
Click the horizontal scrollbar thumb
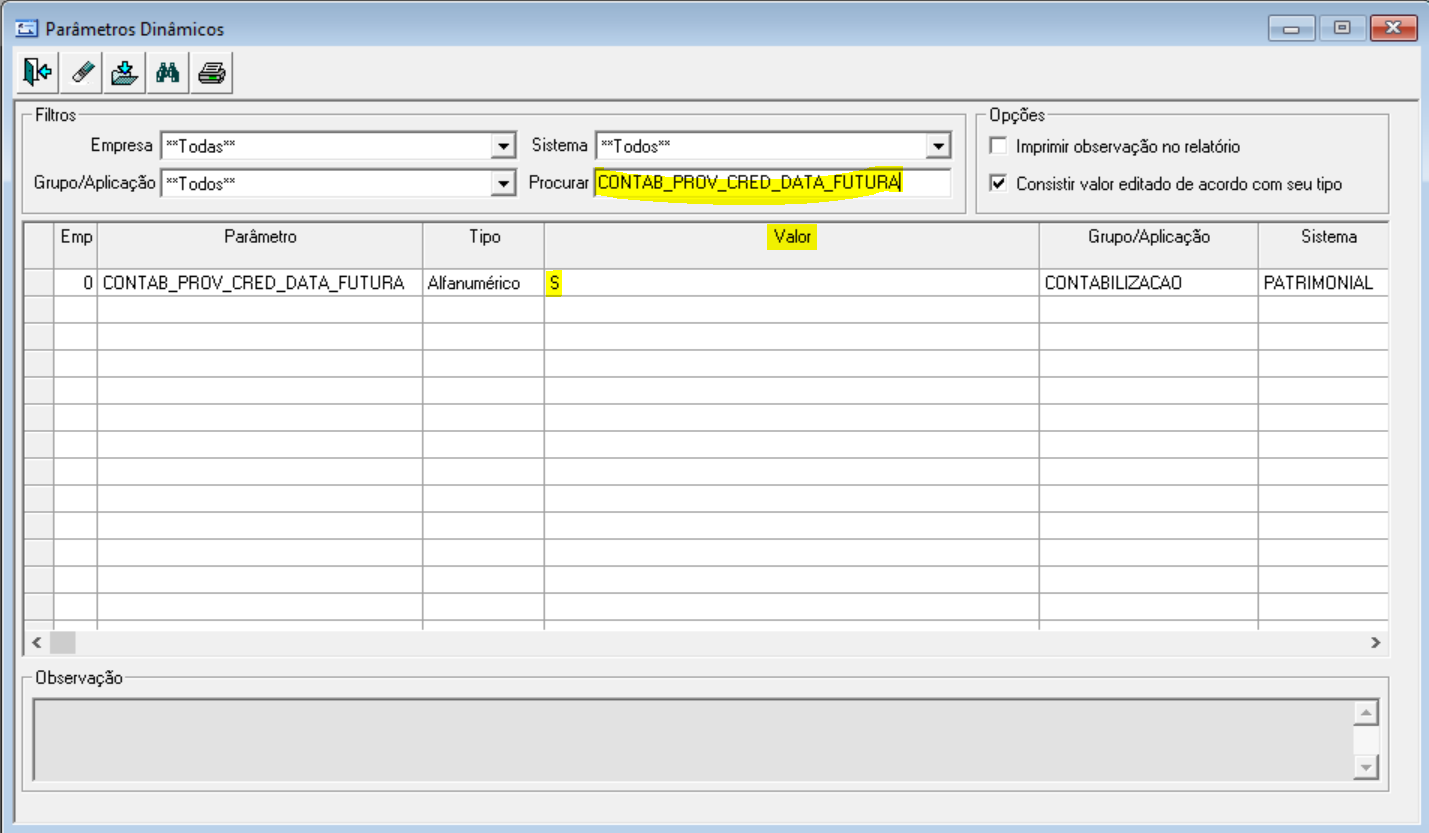tap(63, 642)
